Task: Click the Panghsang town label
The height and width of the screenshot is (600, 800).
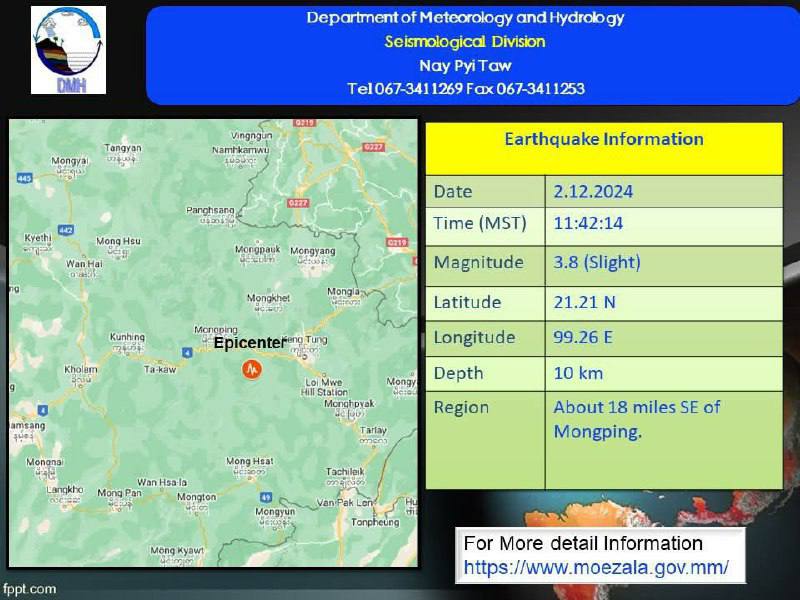Action: click(211, 211)
